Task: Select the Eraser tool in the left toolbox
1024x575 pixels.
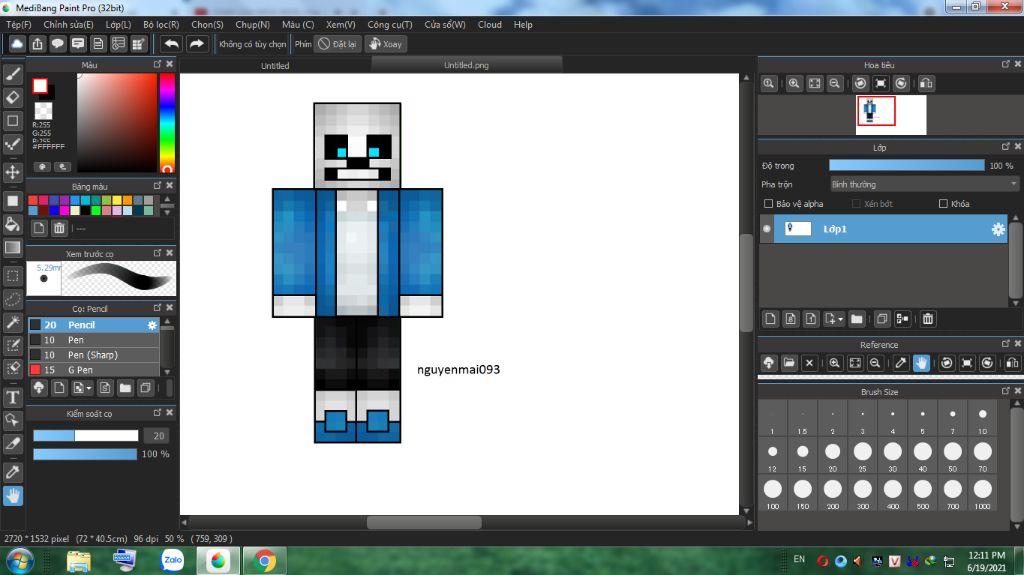Action: 12,97
